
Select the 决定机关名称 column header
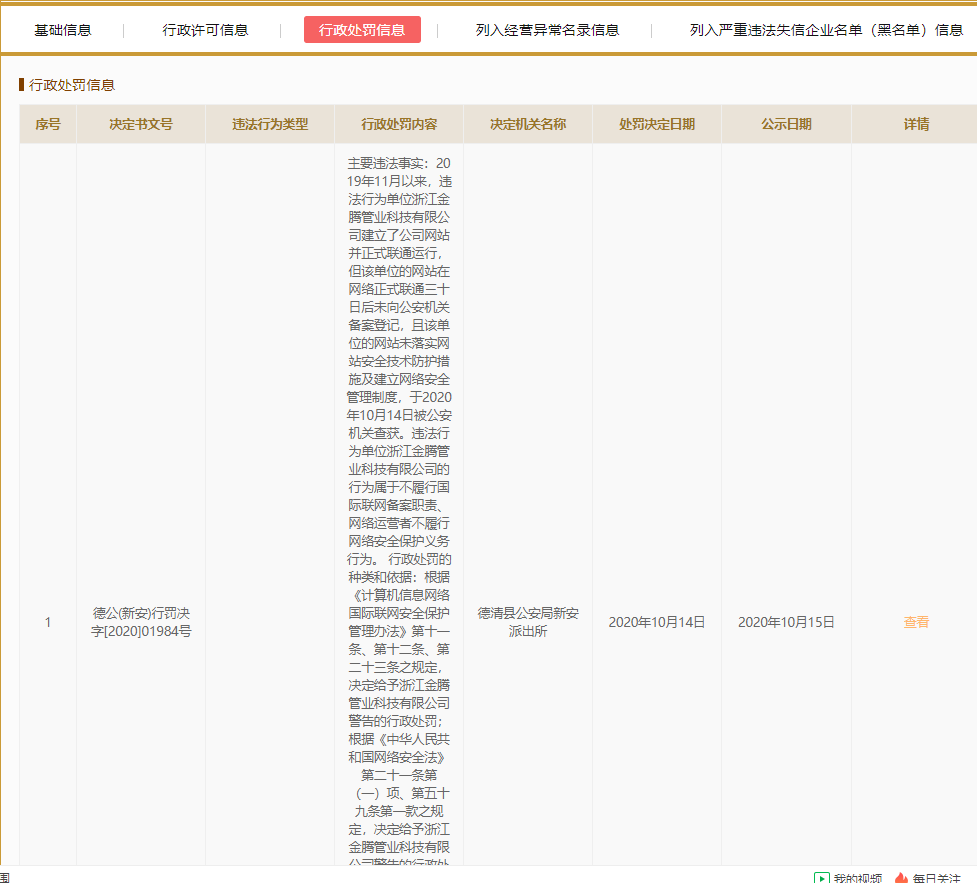528,124
